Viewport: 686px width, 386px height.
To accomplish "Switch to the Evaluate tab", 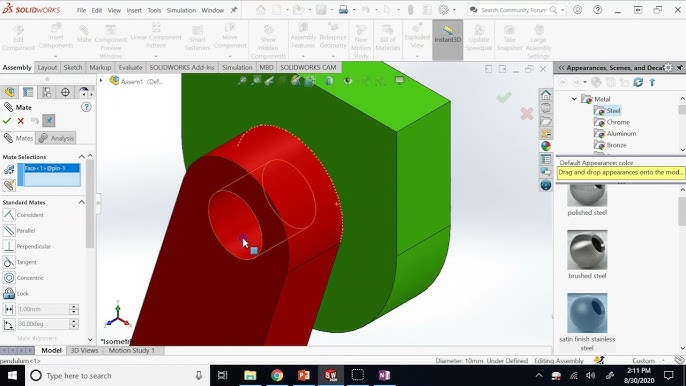I will tap(130, 67).
